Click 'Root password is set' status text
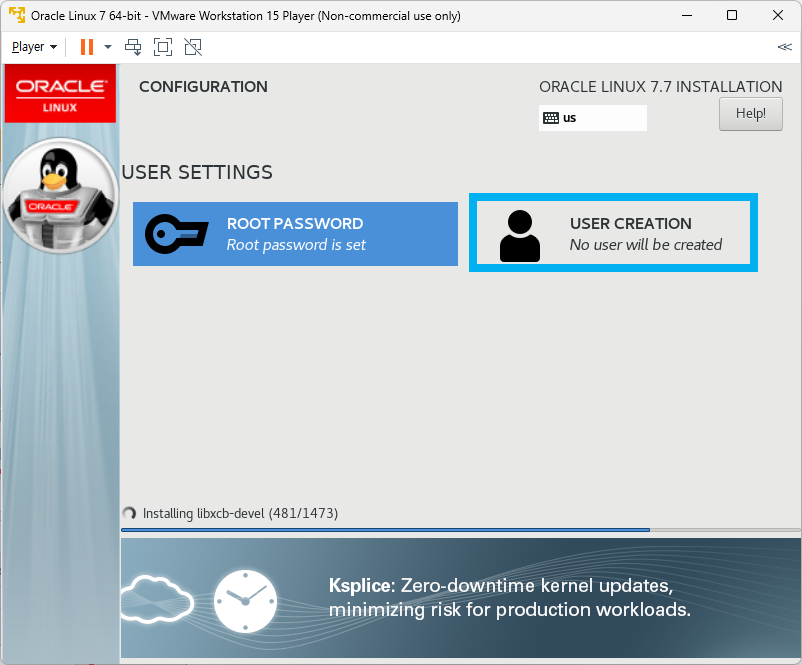Image resolution: width=802 pixels, height=665 pixels. tap(296, 245)
